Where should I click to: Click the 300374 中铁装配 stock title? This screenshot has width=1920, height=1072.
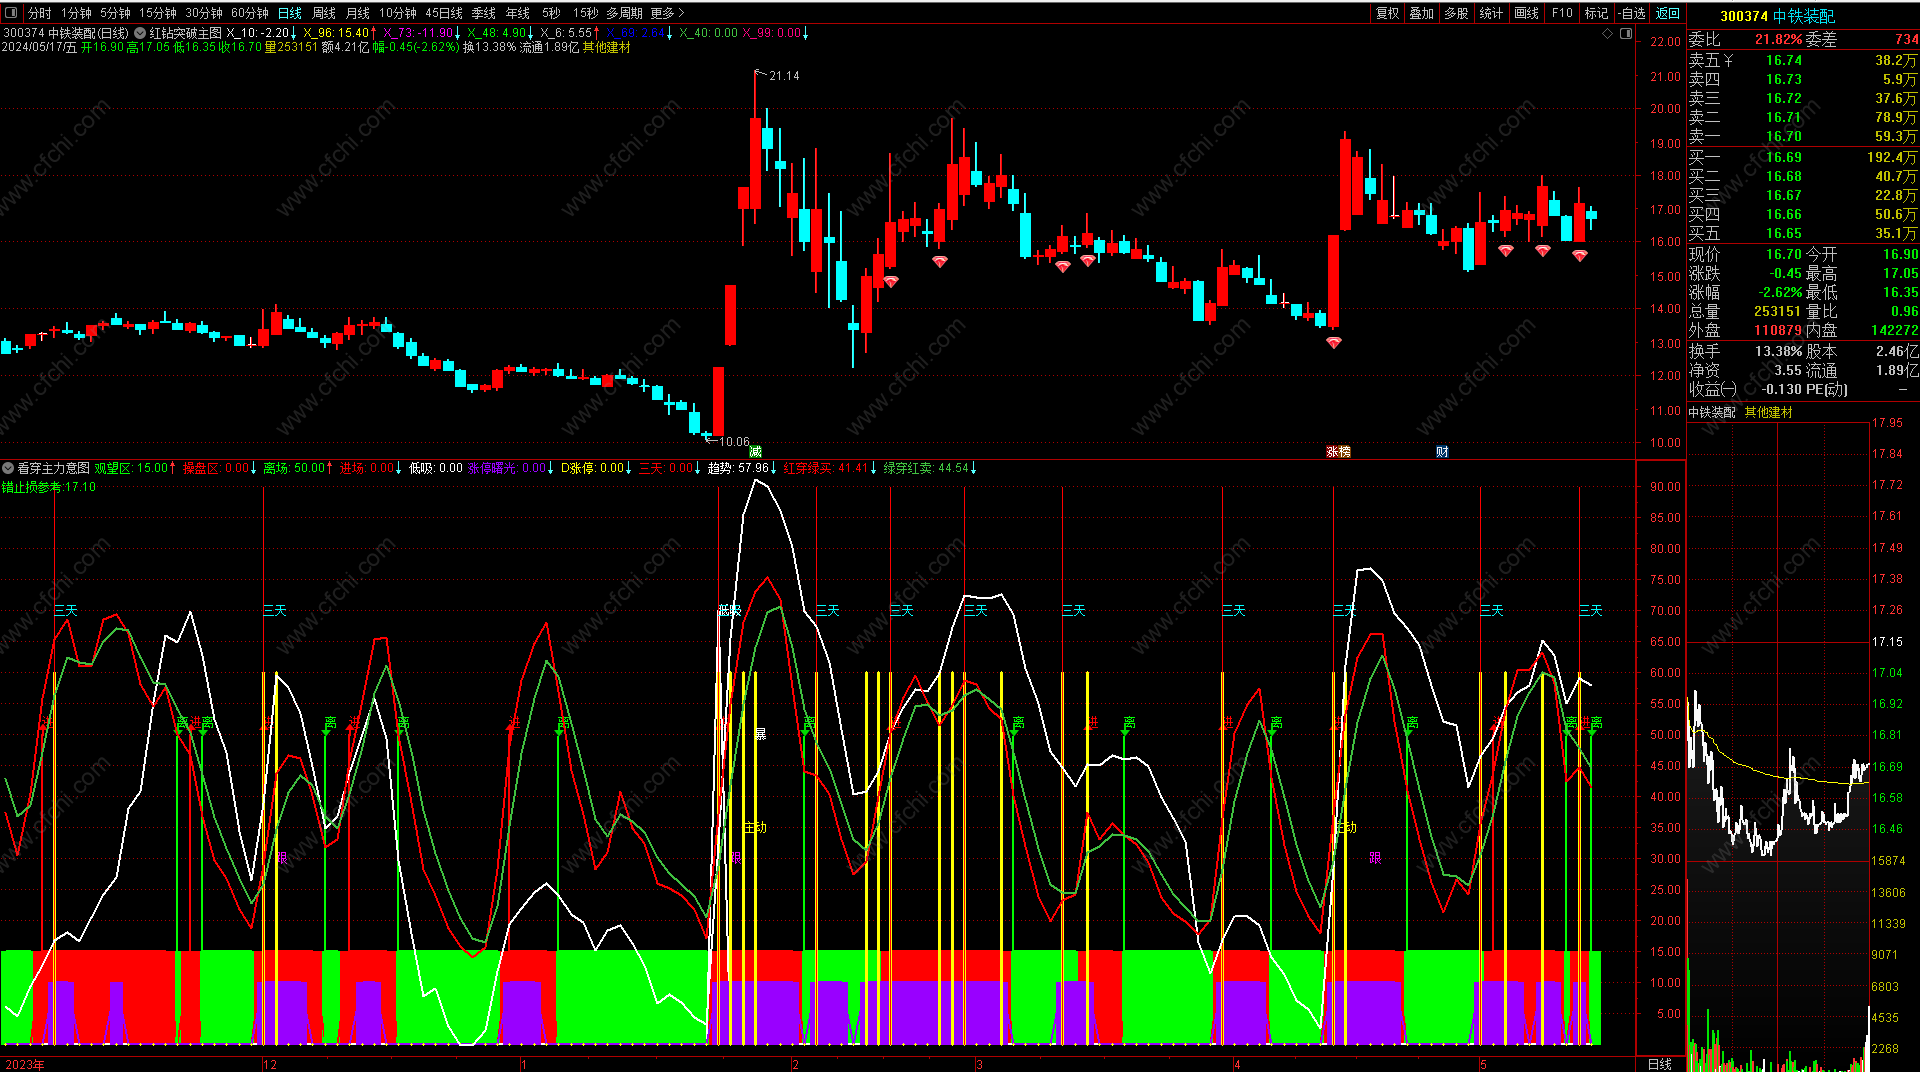1777,16
